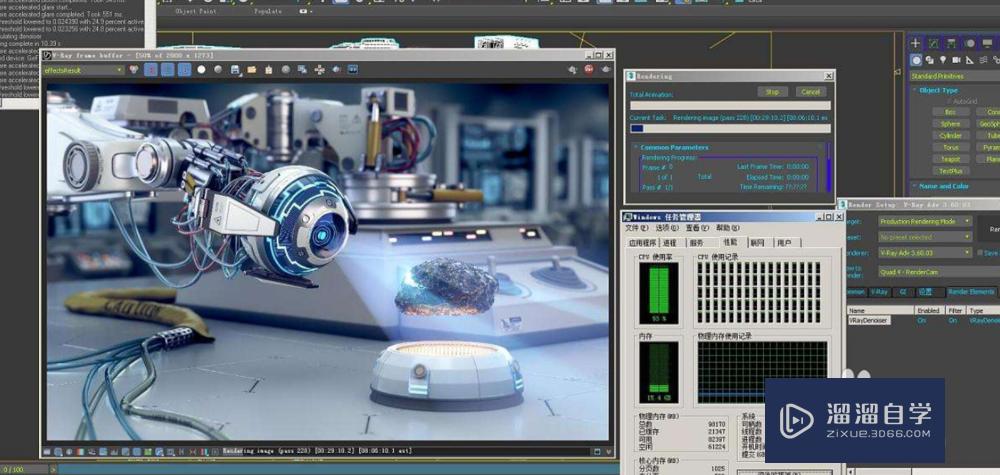Click Stop in the Rendering dialog
Viewport: 1000px width, 475px height.
click(772, 92)
